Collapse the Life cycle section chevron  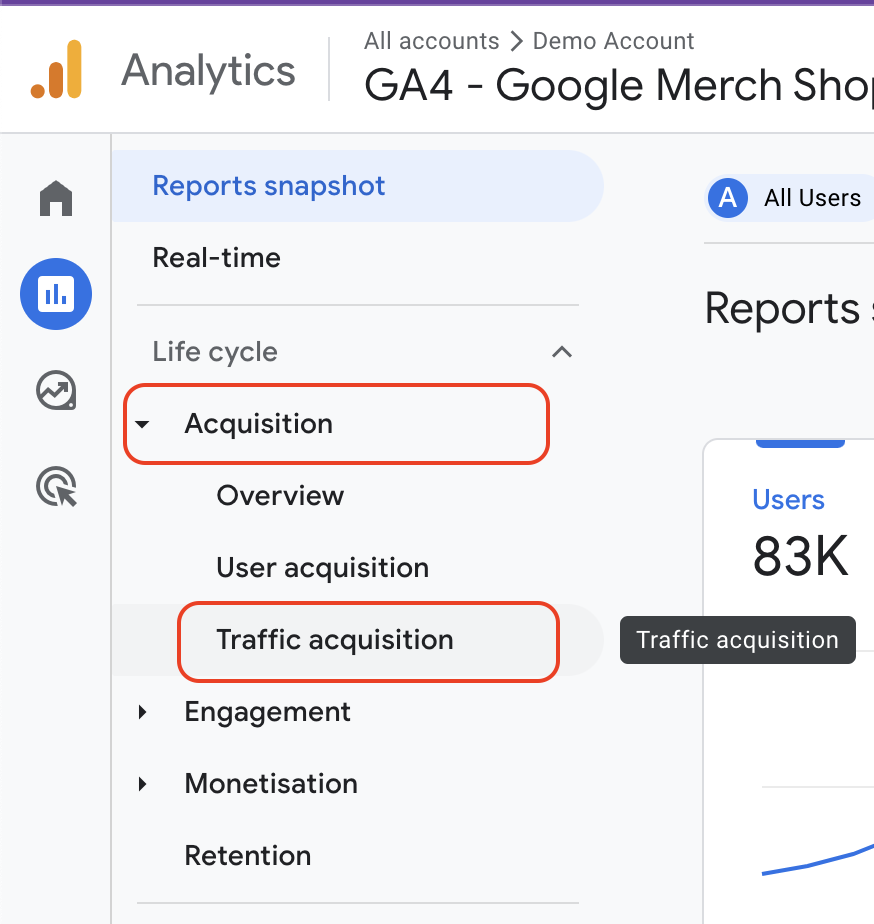coord(562,352)
